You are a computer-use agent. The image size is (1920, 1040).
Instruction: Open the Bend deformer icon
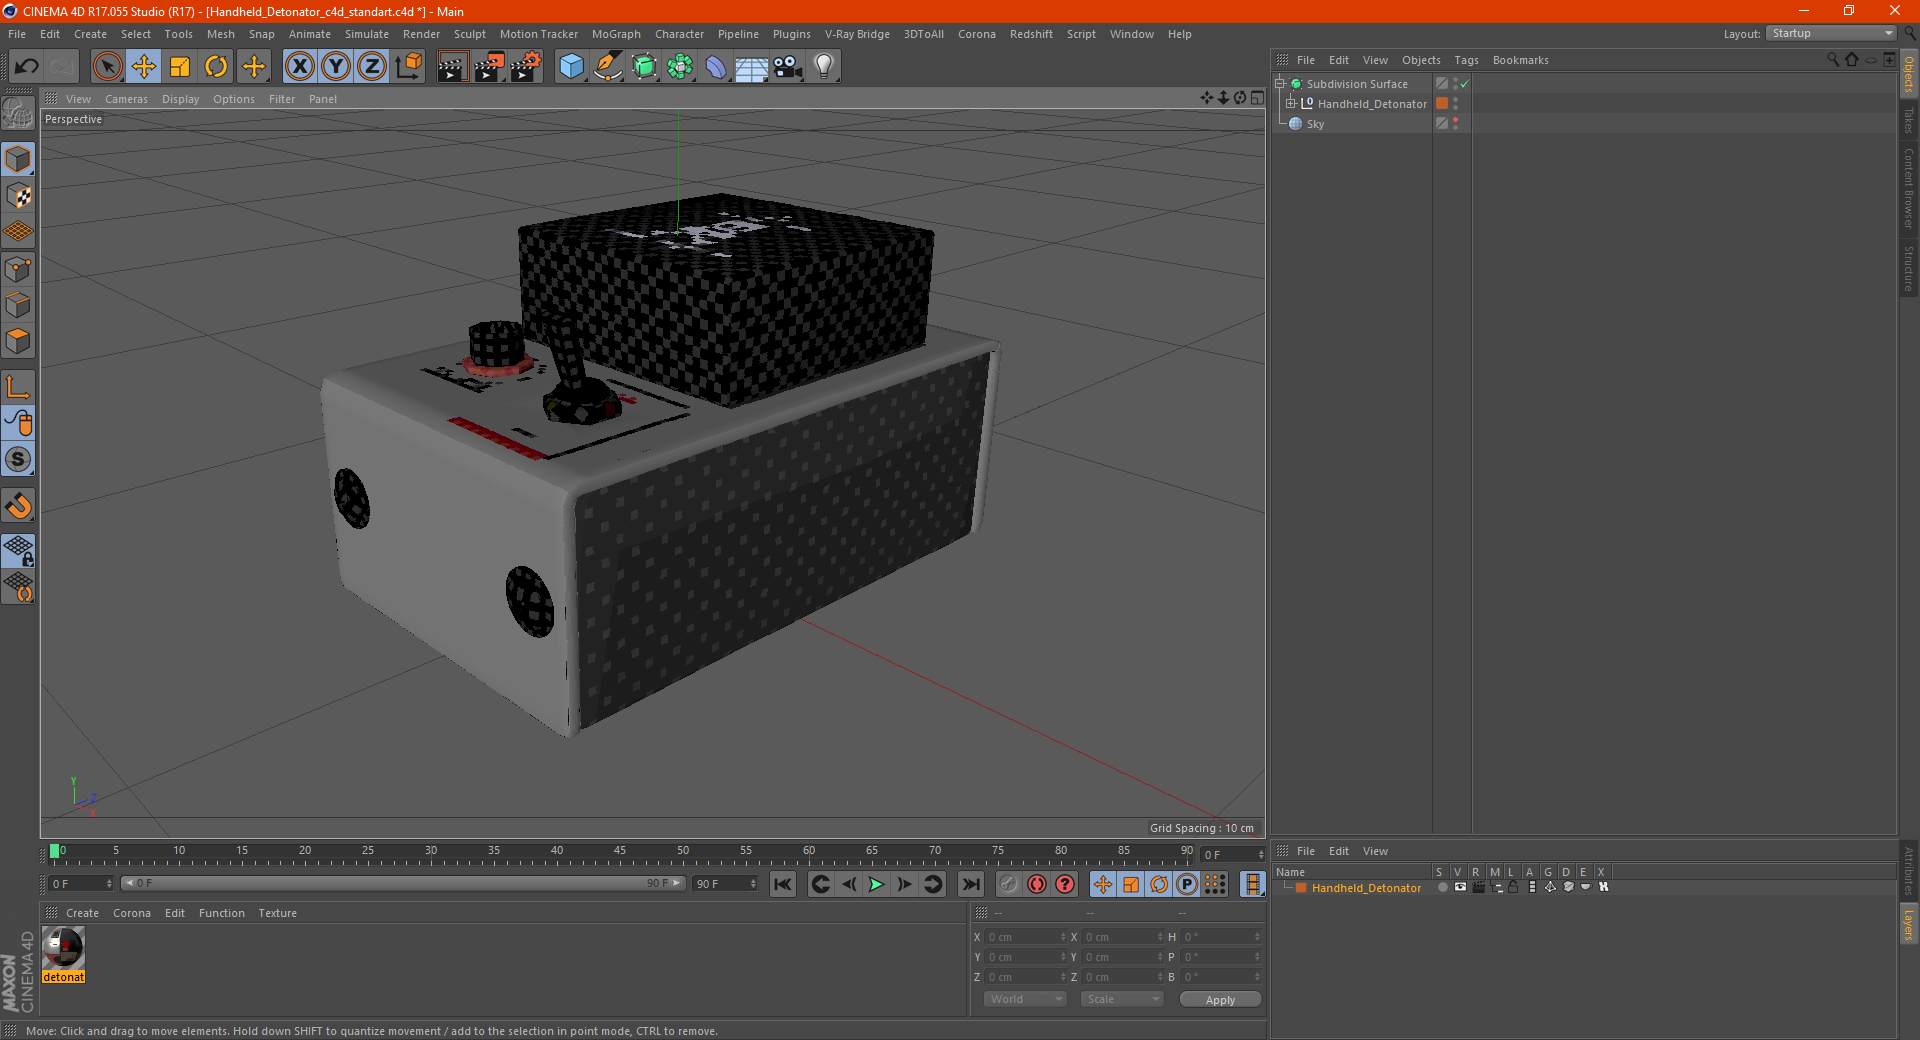pyautogui.click(x=716, y=67)
